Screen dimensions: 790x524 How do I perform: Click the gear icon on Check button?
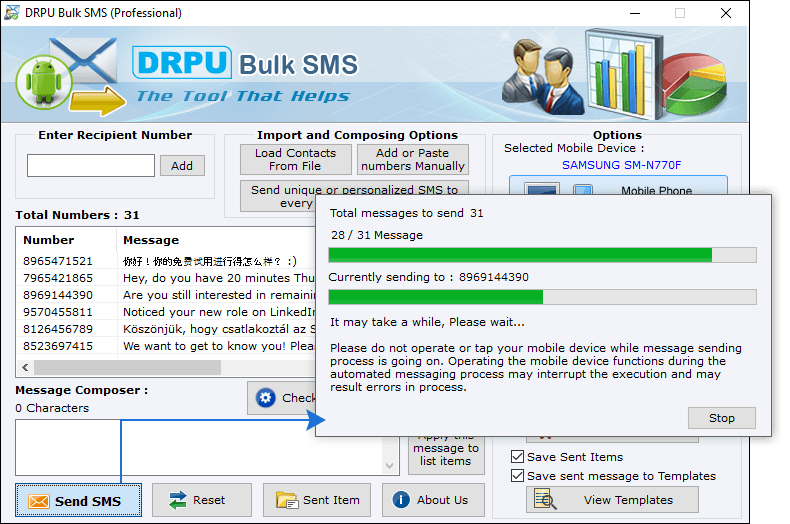[266, 398]
